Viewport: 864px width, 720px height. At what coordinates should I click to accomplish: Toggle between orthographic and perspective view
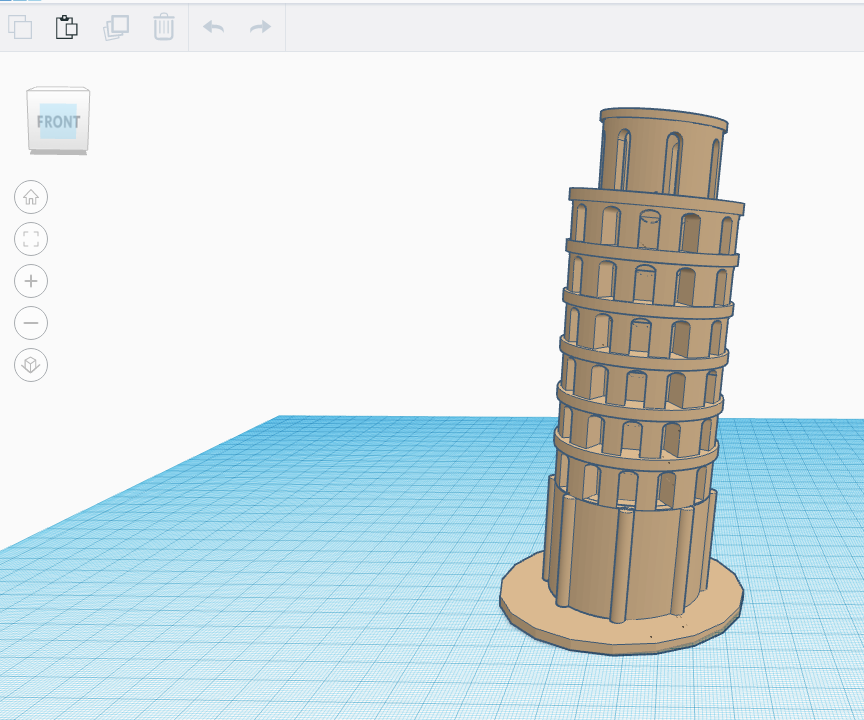30,365
